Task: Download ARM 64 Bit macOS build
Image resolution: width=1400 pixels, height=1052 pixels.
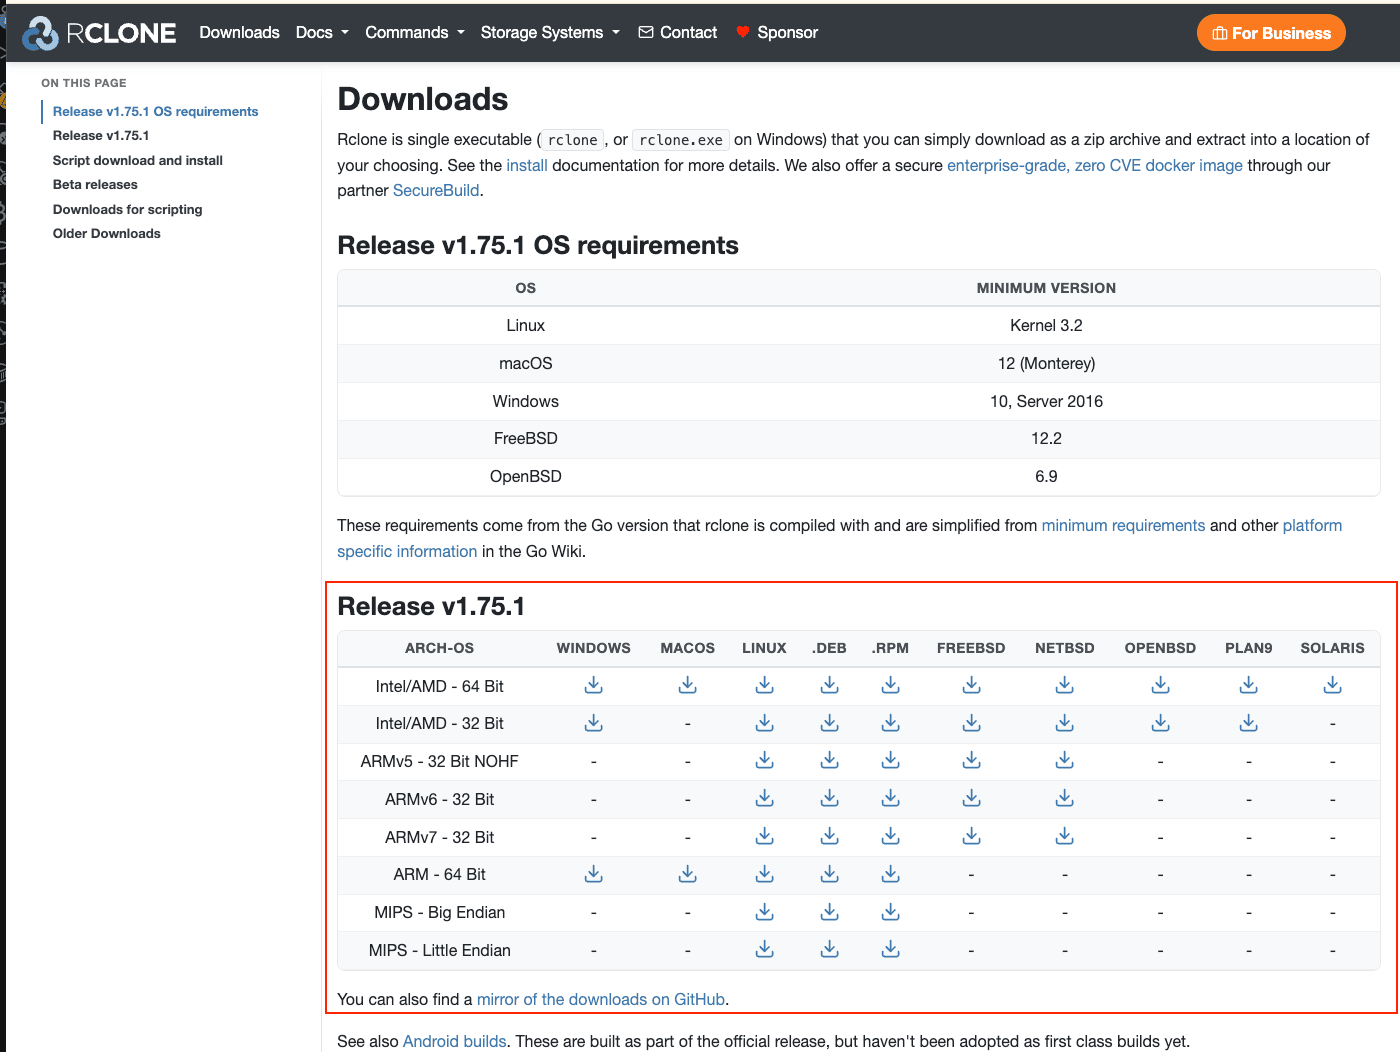Action: (688, 874)
